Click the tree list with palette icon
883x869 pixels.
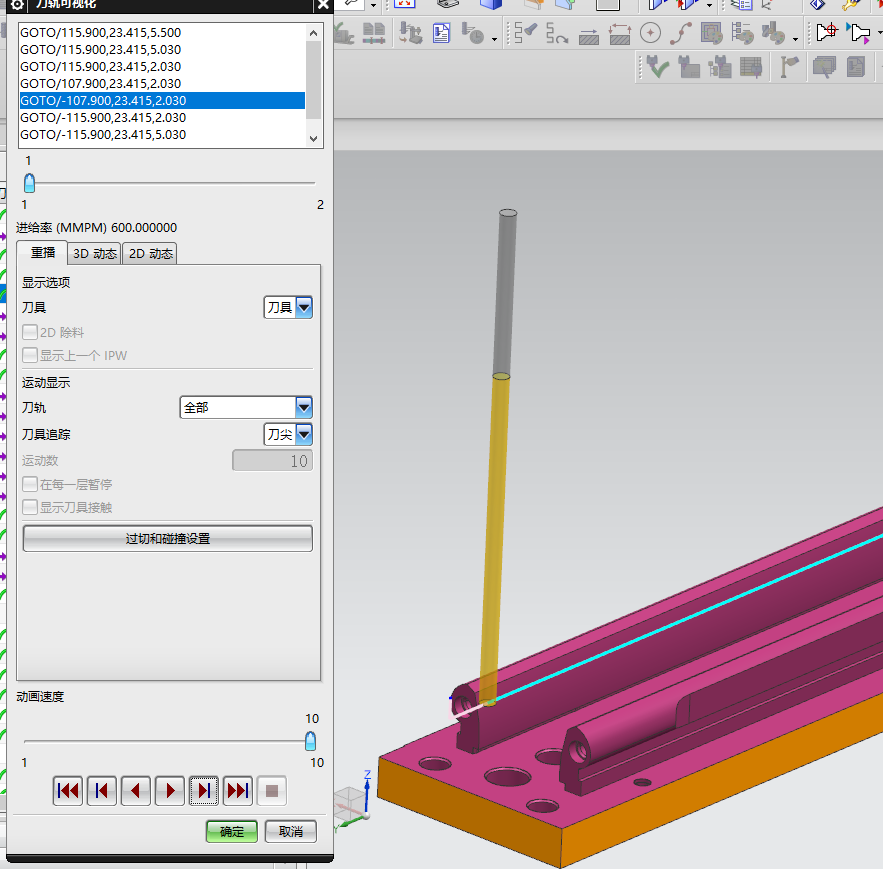[743, 33]
